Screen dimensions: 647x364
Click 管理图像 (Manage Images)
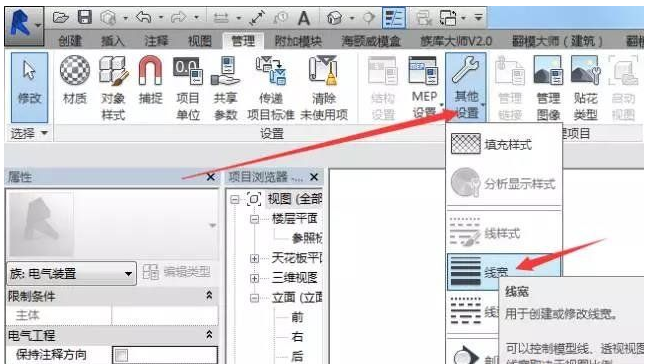pos(548,88)
